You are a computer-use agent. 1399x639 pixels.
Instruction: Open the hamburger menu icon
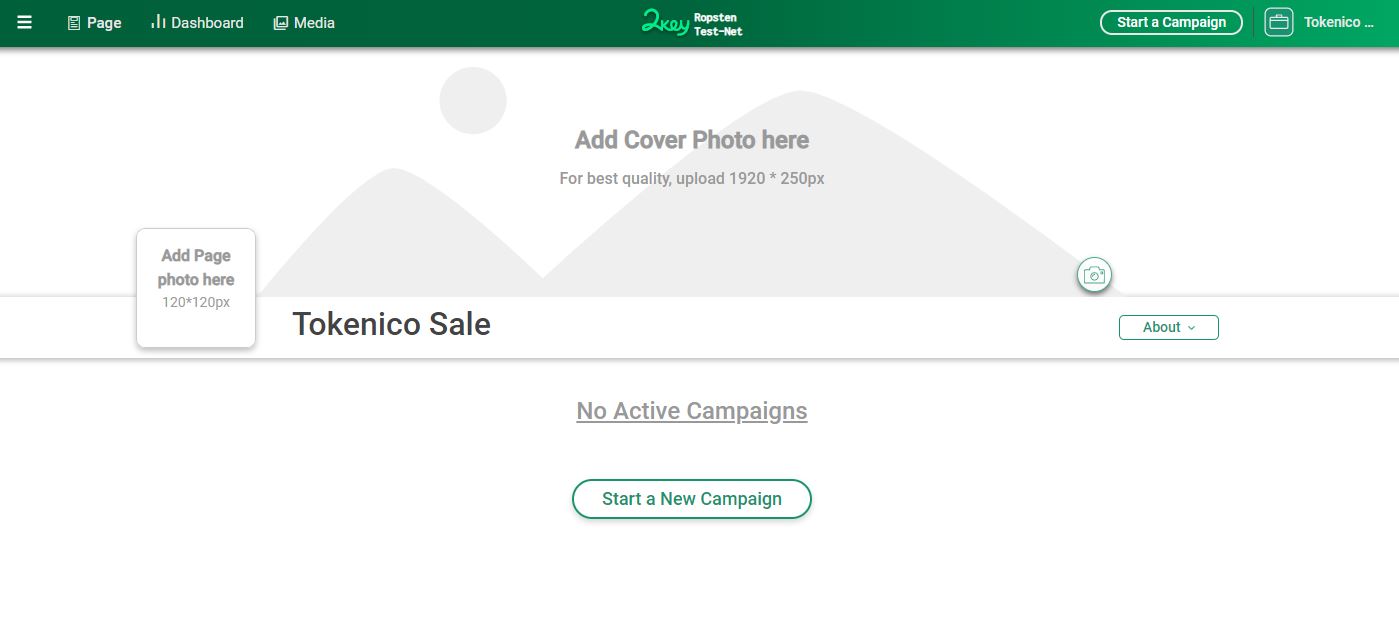(x=24, y=22)
